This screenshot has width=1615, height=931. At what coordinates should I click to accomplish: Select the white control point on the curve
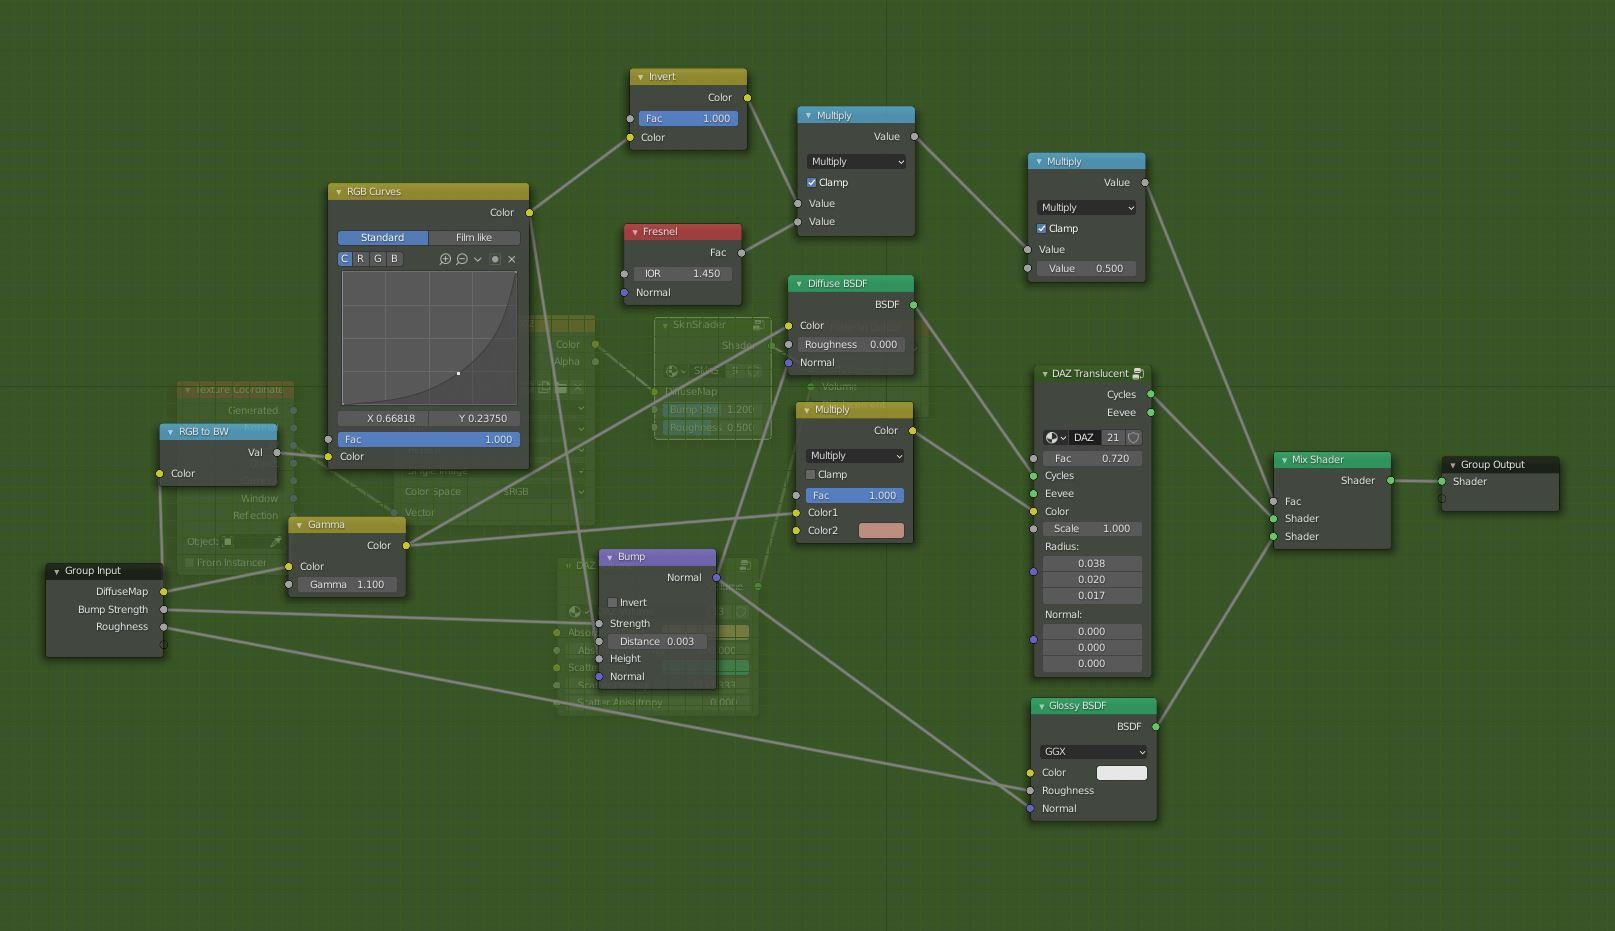458,374
